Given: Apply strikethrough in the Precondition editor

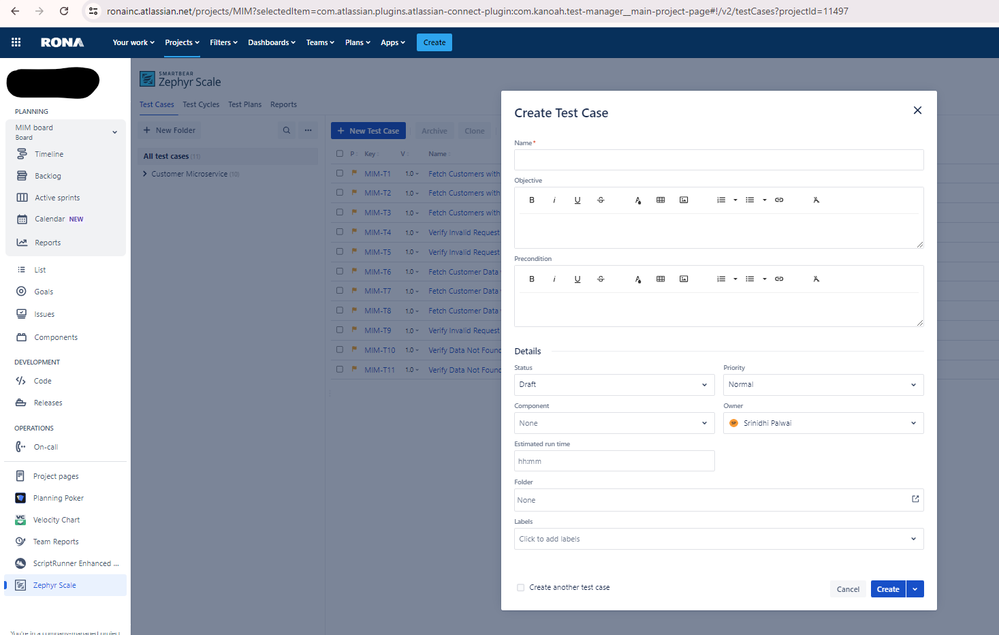Looking at the screenshot, I should pos(600,278).
